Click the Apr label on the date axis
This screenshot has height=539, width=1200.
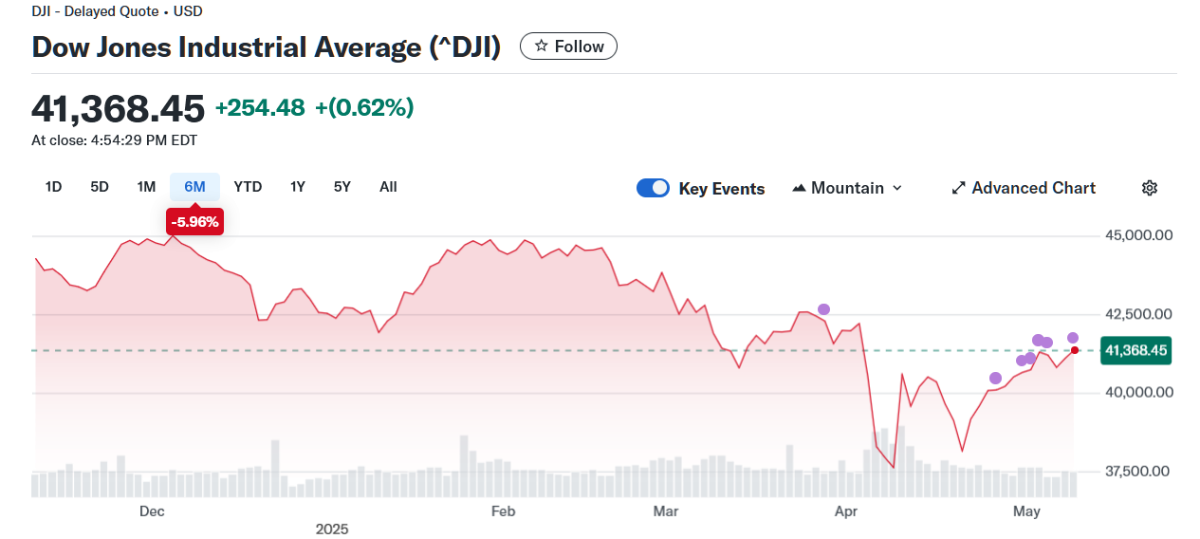coord(847,511)
